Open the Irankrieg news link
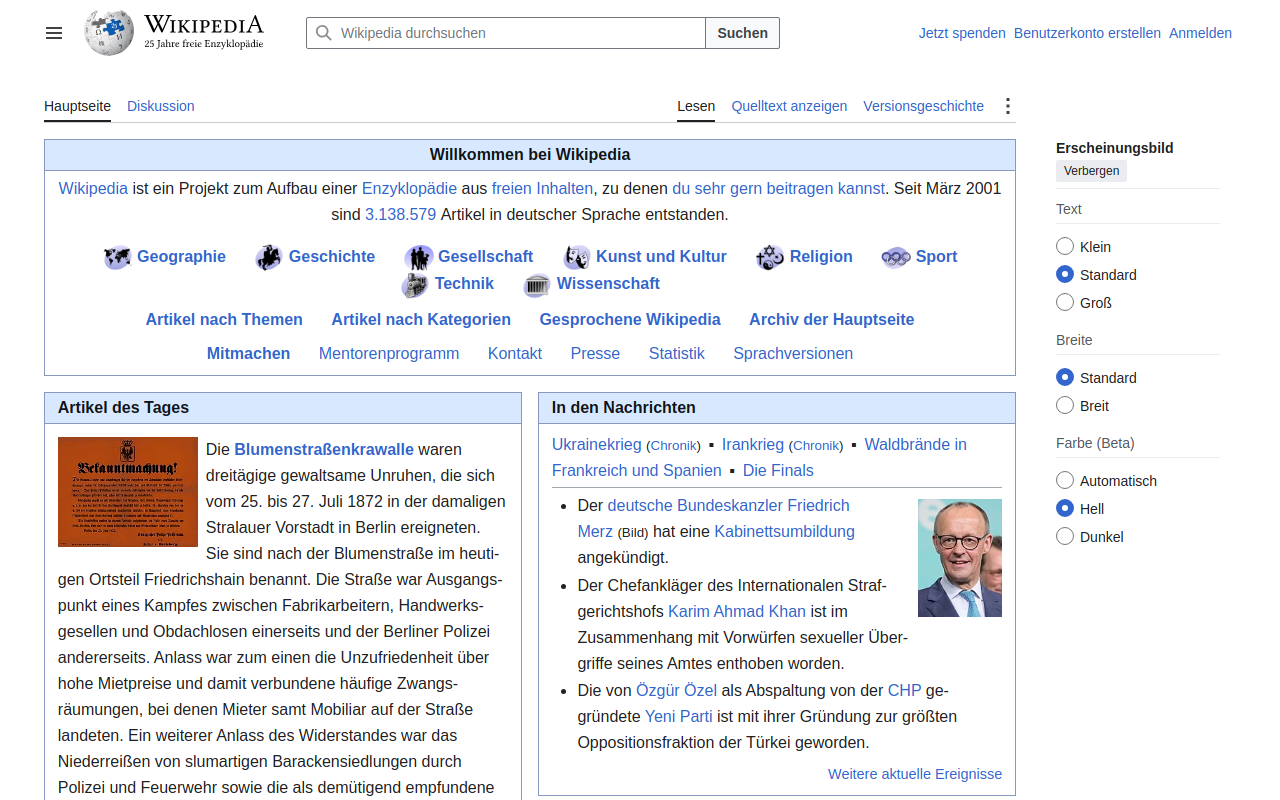Image resolution: width=1280 pixels, height=800 pixels. click(753, 445)
